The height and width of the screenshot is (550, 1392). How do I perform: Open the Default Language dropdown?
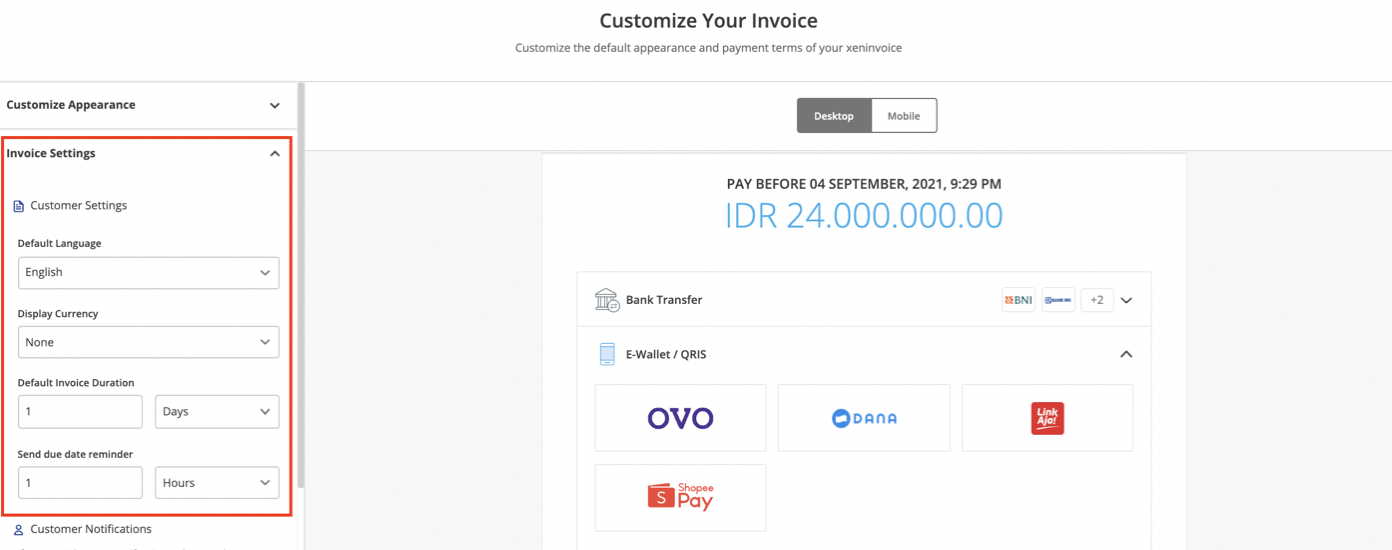tap(148, 273)
